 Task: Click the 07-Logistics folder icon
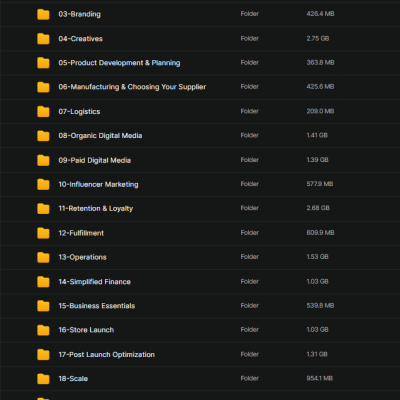(43, 112)
